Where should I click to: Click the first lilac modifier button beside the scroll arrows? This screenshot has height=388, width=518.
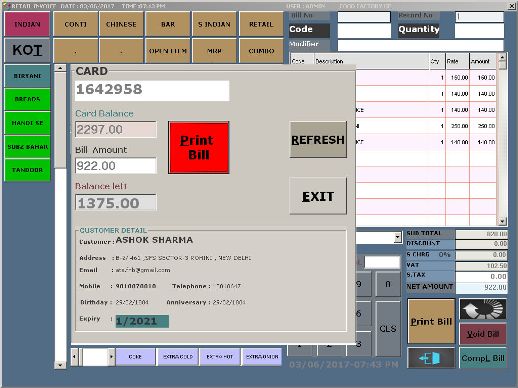(x=135, y=357)
